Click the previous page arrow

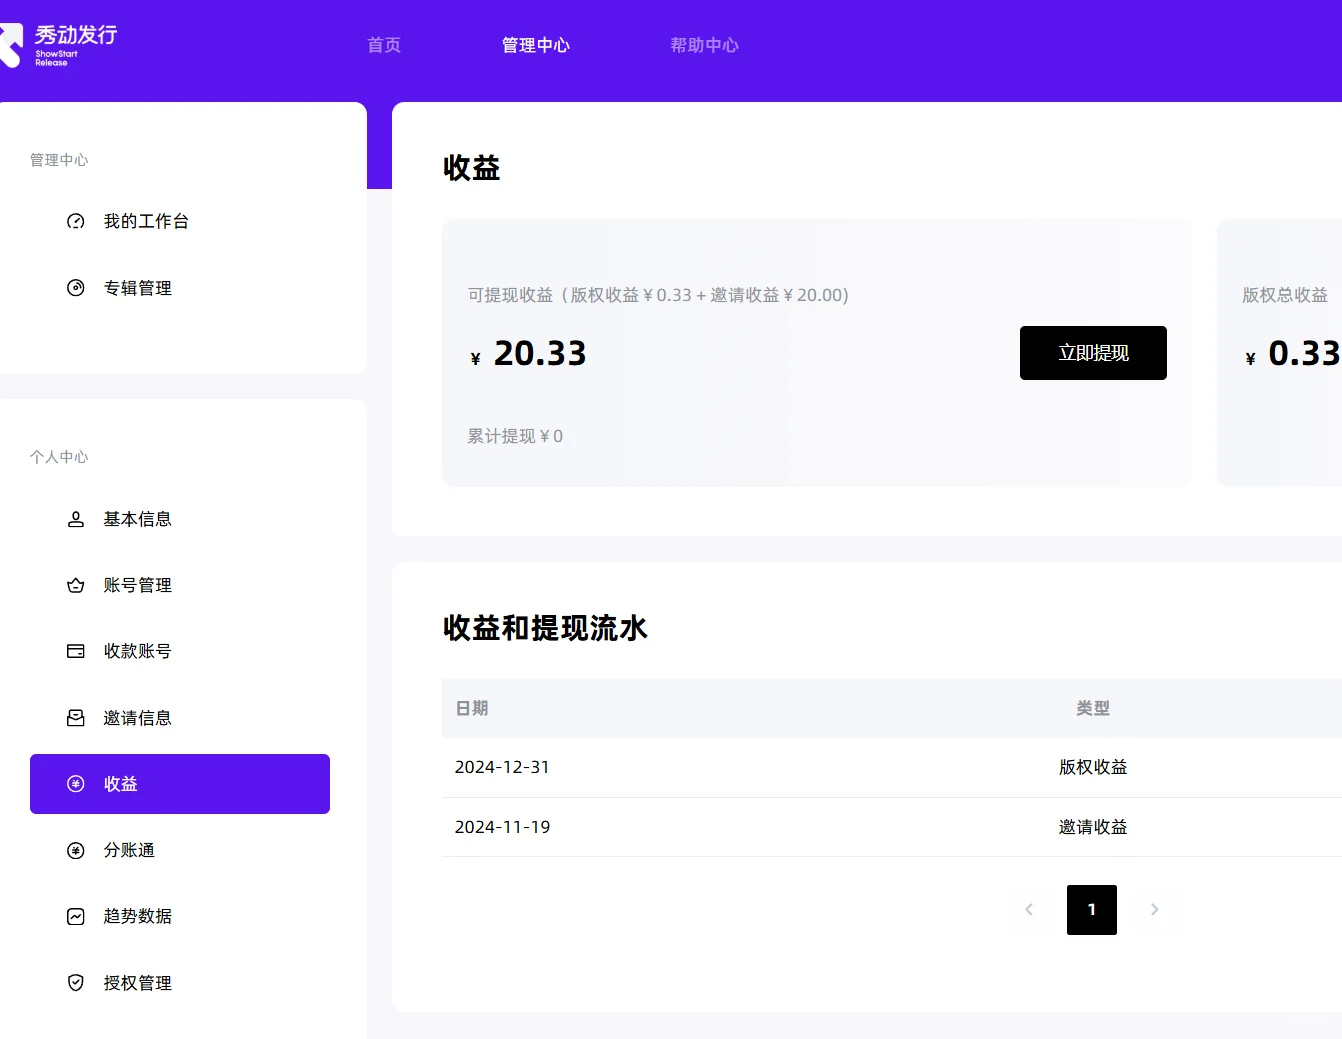pyautogui.click(x=1028, y=910)
